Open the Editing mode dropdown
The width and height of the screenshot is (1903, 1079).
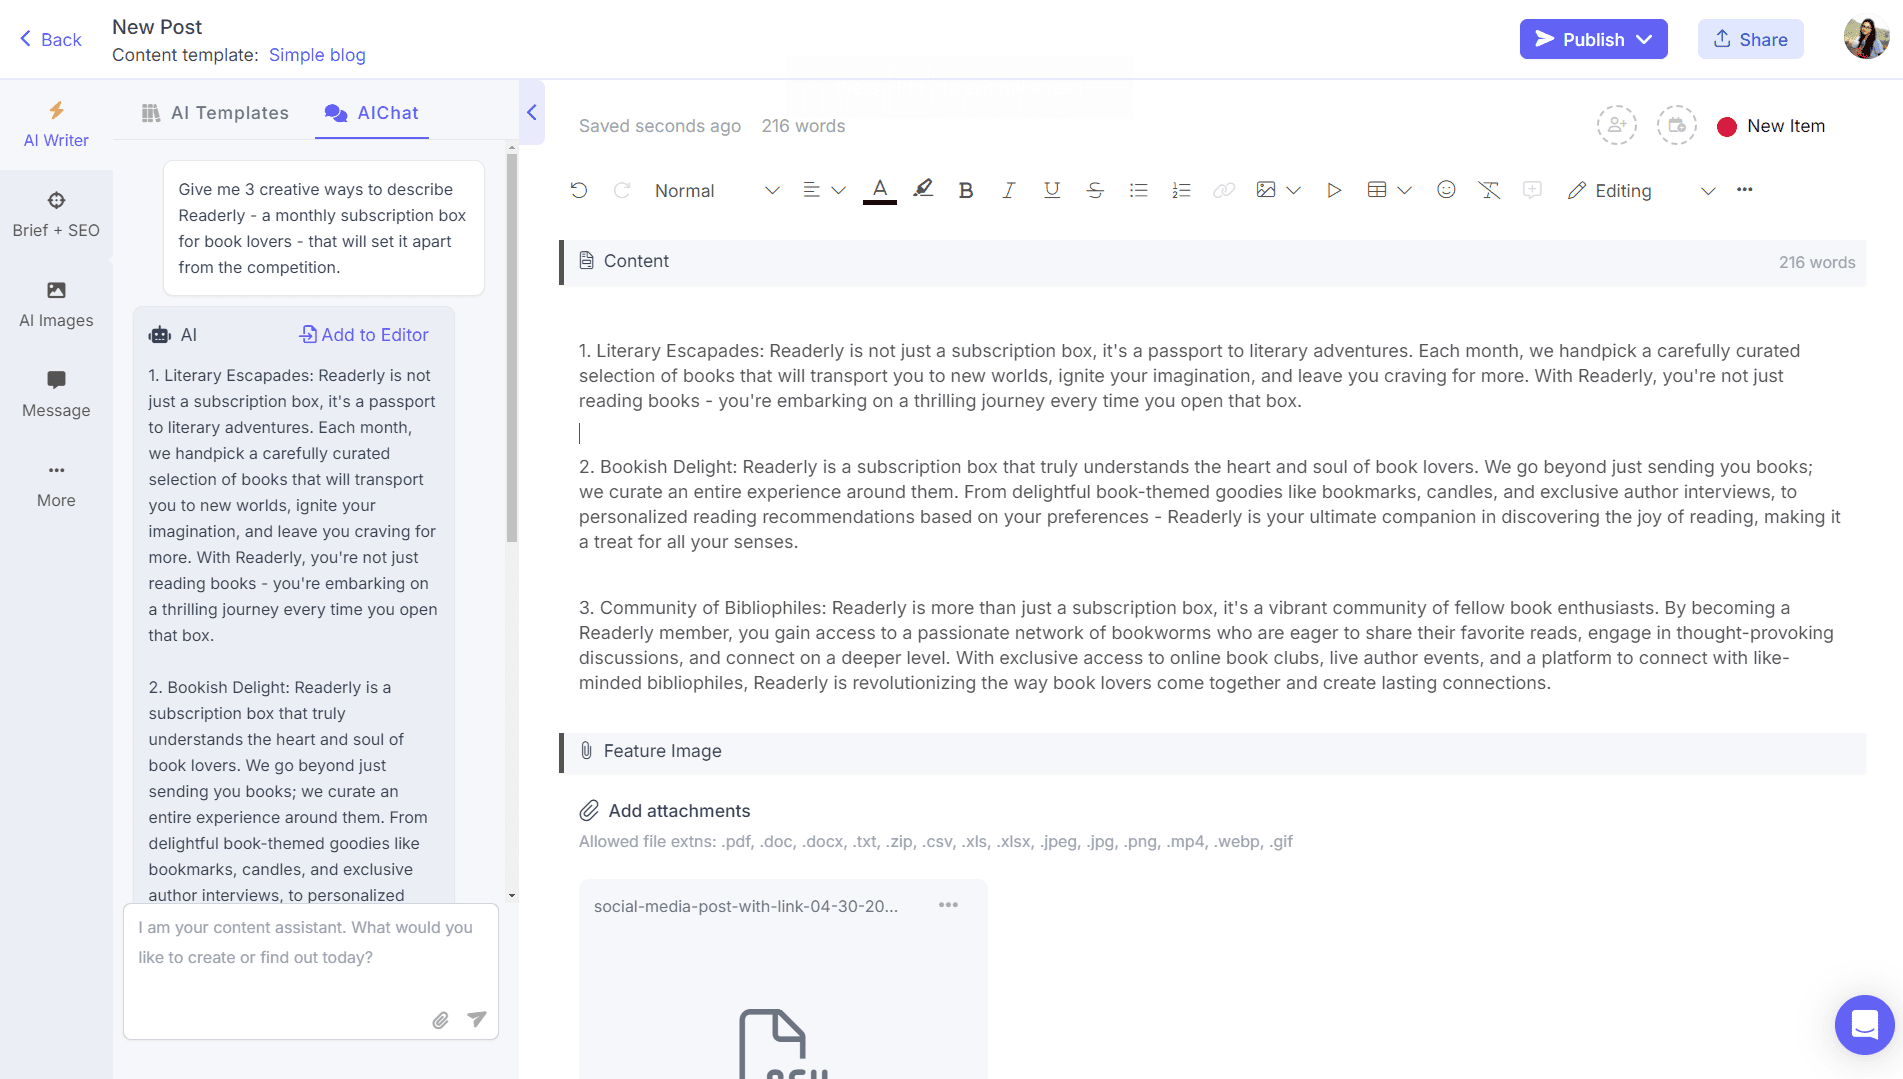pos(1641,190)
